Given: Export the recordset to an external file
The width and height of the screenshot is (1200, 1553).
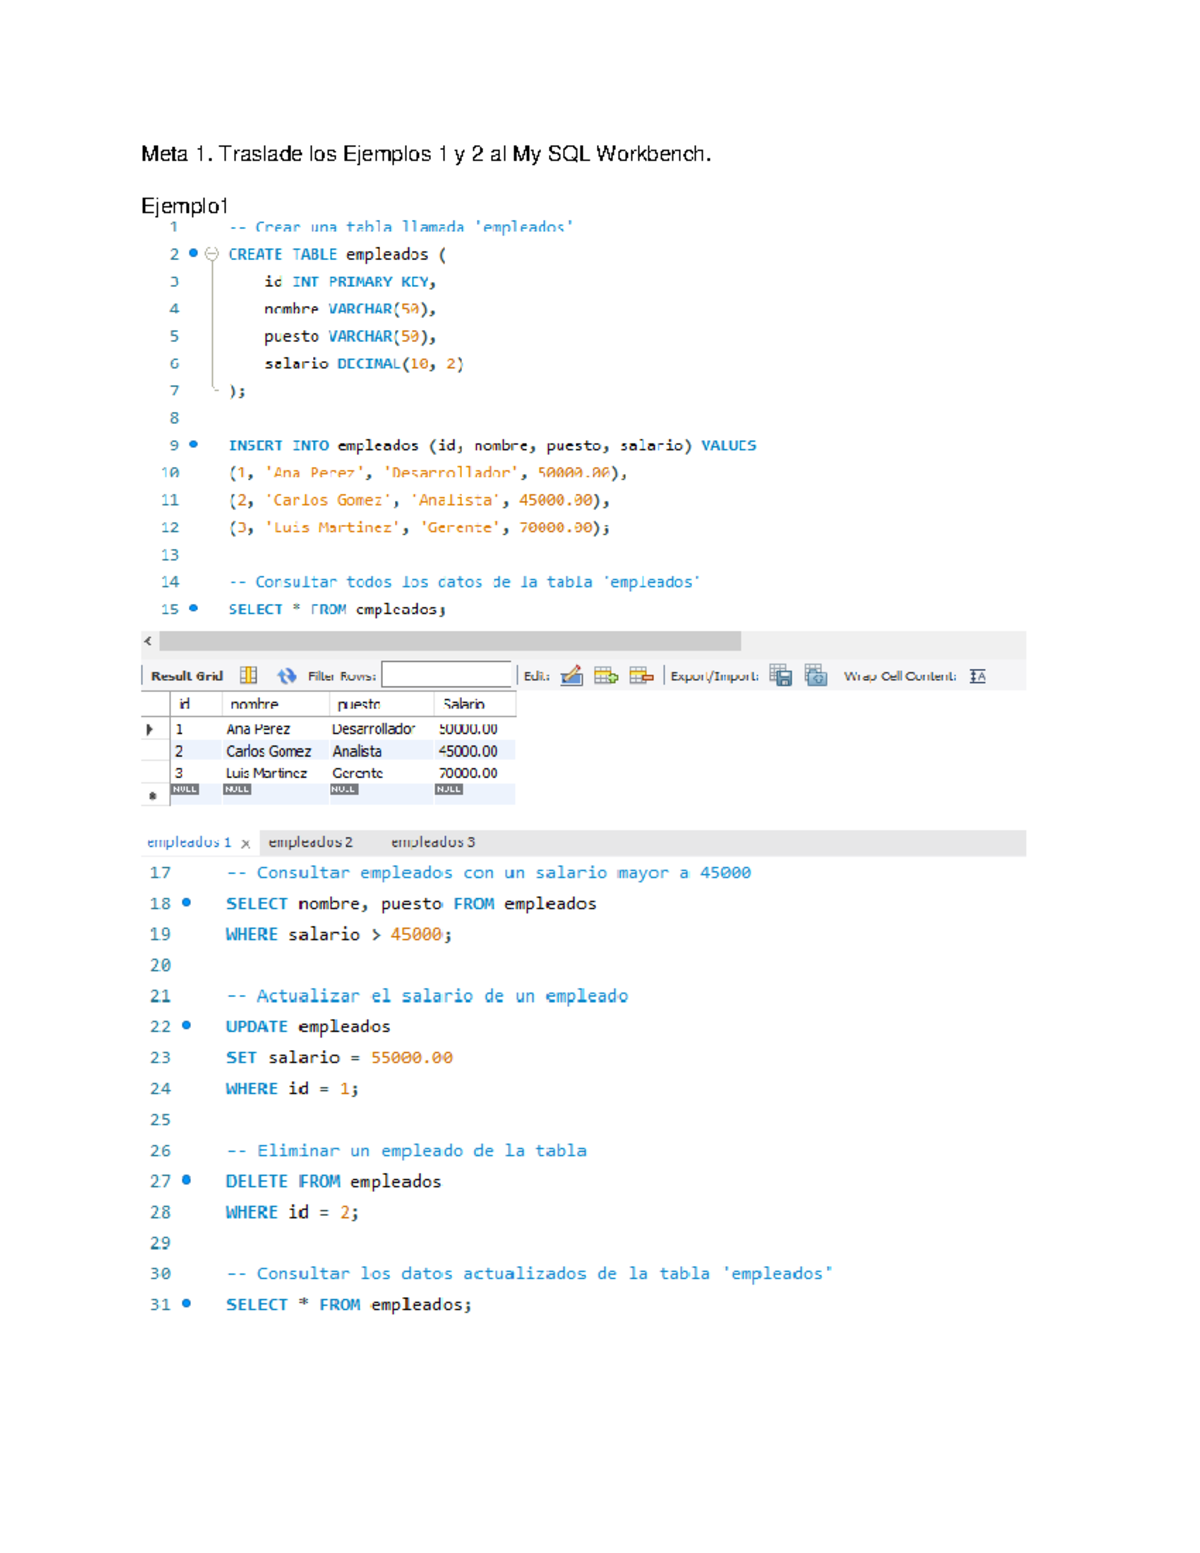Looking at the screenshot, I should point(782,675).
